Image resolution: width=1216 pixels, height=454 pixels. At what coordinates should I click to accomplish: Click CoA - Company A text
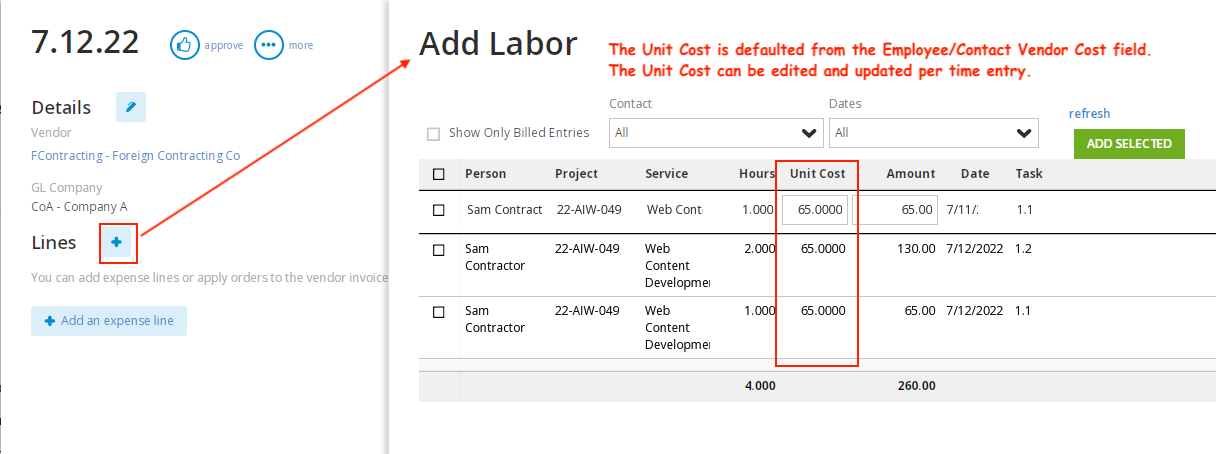tap(79, 207)
